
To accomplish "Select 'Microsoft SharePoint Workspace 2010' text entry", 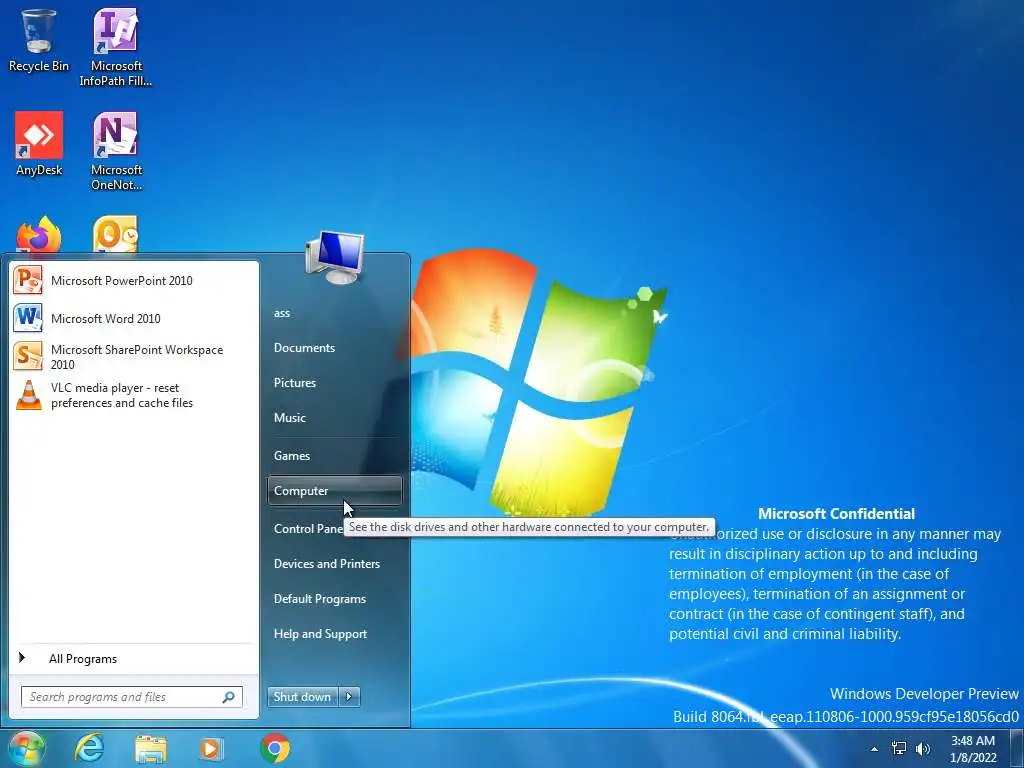I will (136, 357).
